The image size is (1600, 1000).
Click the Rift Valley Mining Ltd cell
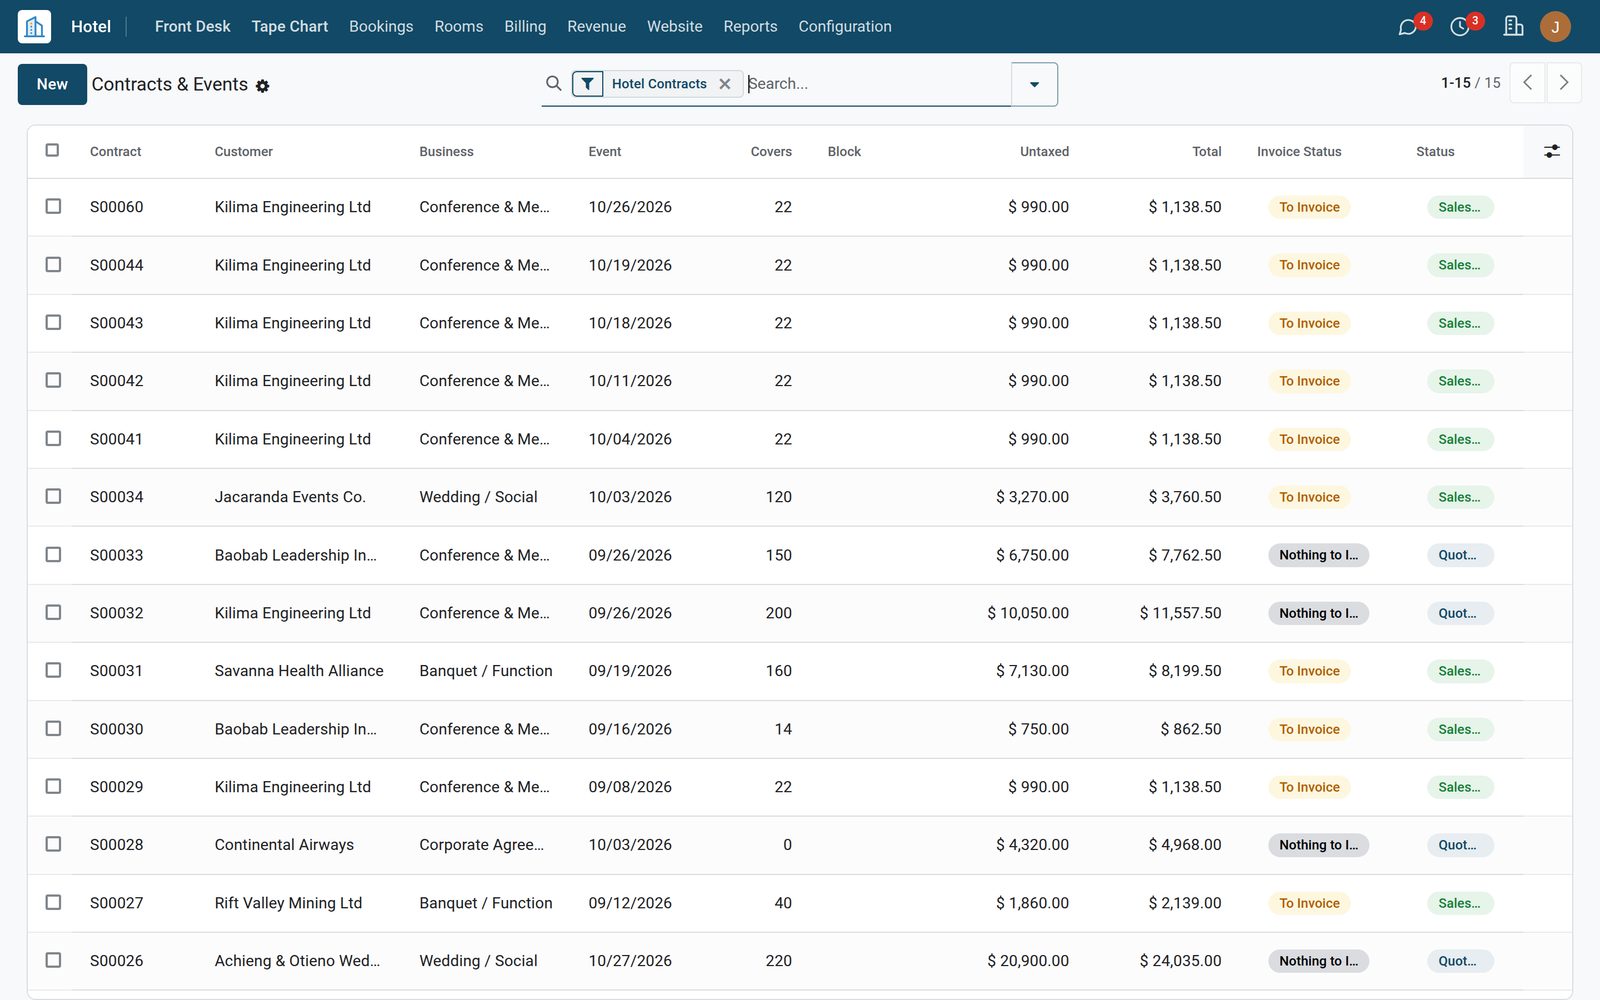click(288, 903)
